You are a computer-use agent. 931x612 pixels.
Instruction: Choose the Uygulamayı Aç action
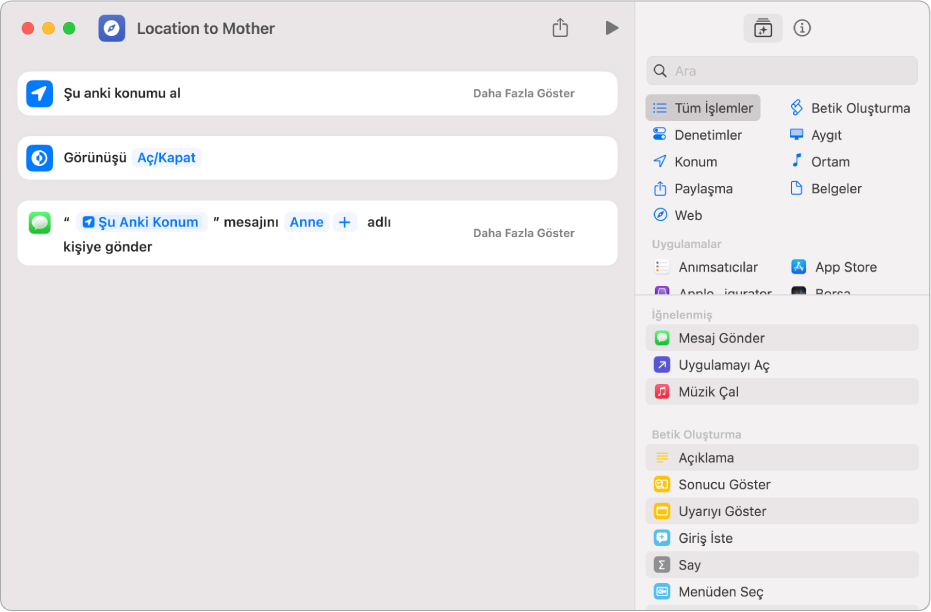click(723, 365)
